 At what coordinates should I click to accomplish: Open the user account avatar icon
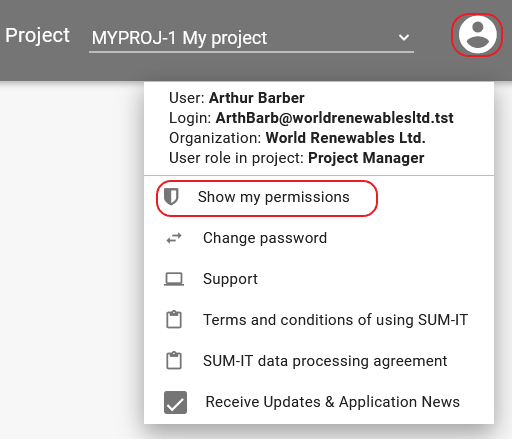(477, 35)
